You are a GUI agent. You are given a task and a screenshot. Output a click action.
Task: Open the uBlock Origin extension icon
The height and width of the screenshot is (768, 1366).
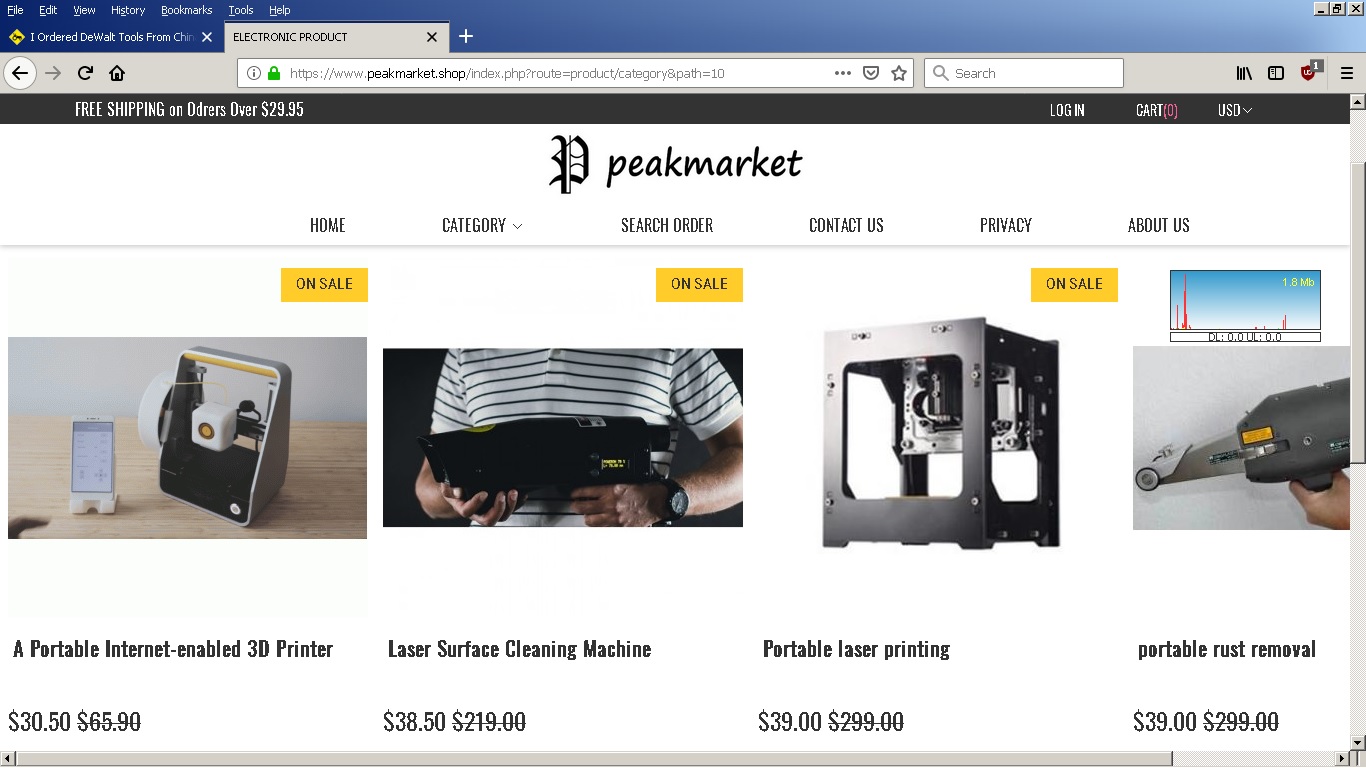(1309, 72)
